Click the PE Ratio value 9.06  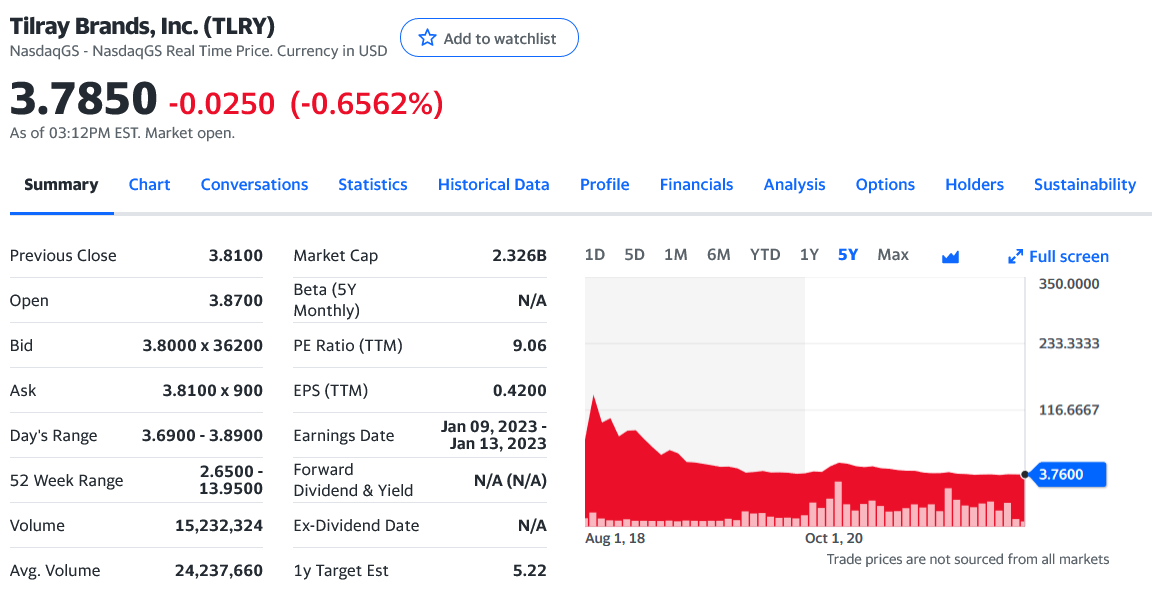point(530,345)
